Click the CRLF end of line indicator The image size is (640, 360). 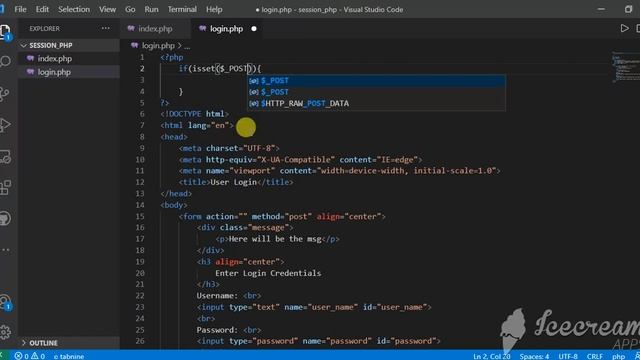point(595,356)
